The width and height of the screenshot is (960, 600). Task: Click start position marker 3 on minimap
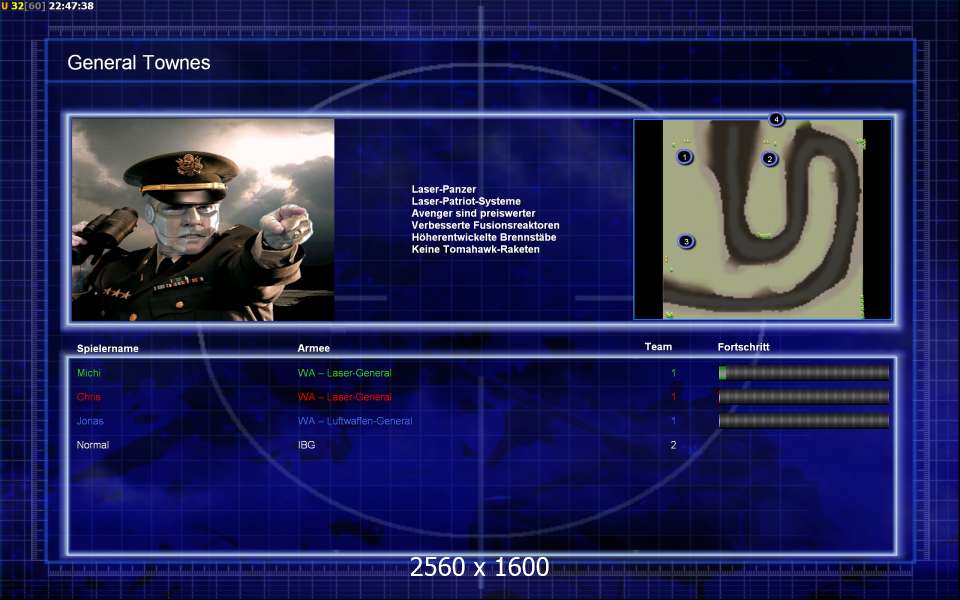[x=686, y=241]
